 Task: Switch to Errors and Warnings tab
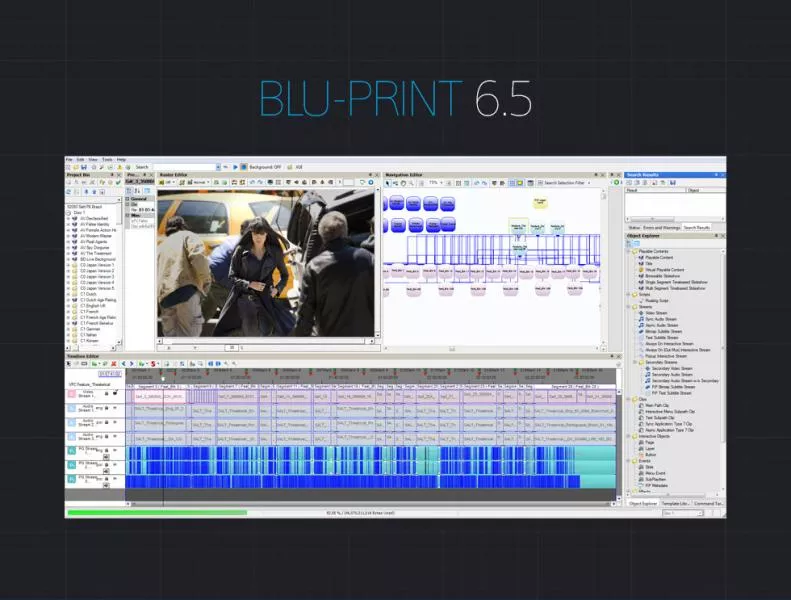(661, 228)
